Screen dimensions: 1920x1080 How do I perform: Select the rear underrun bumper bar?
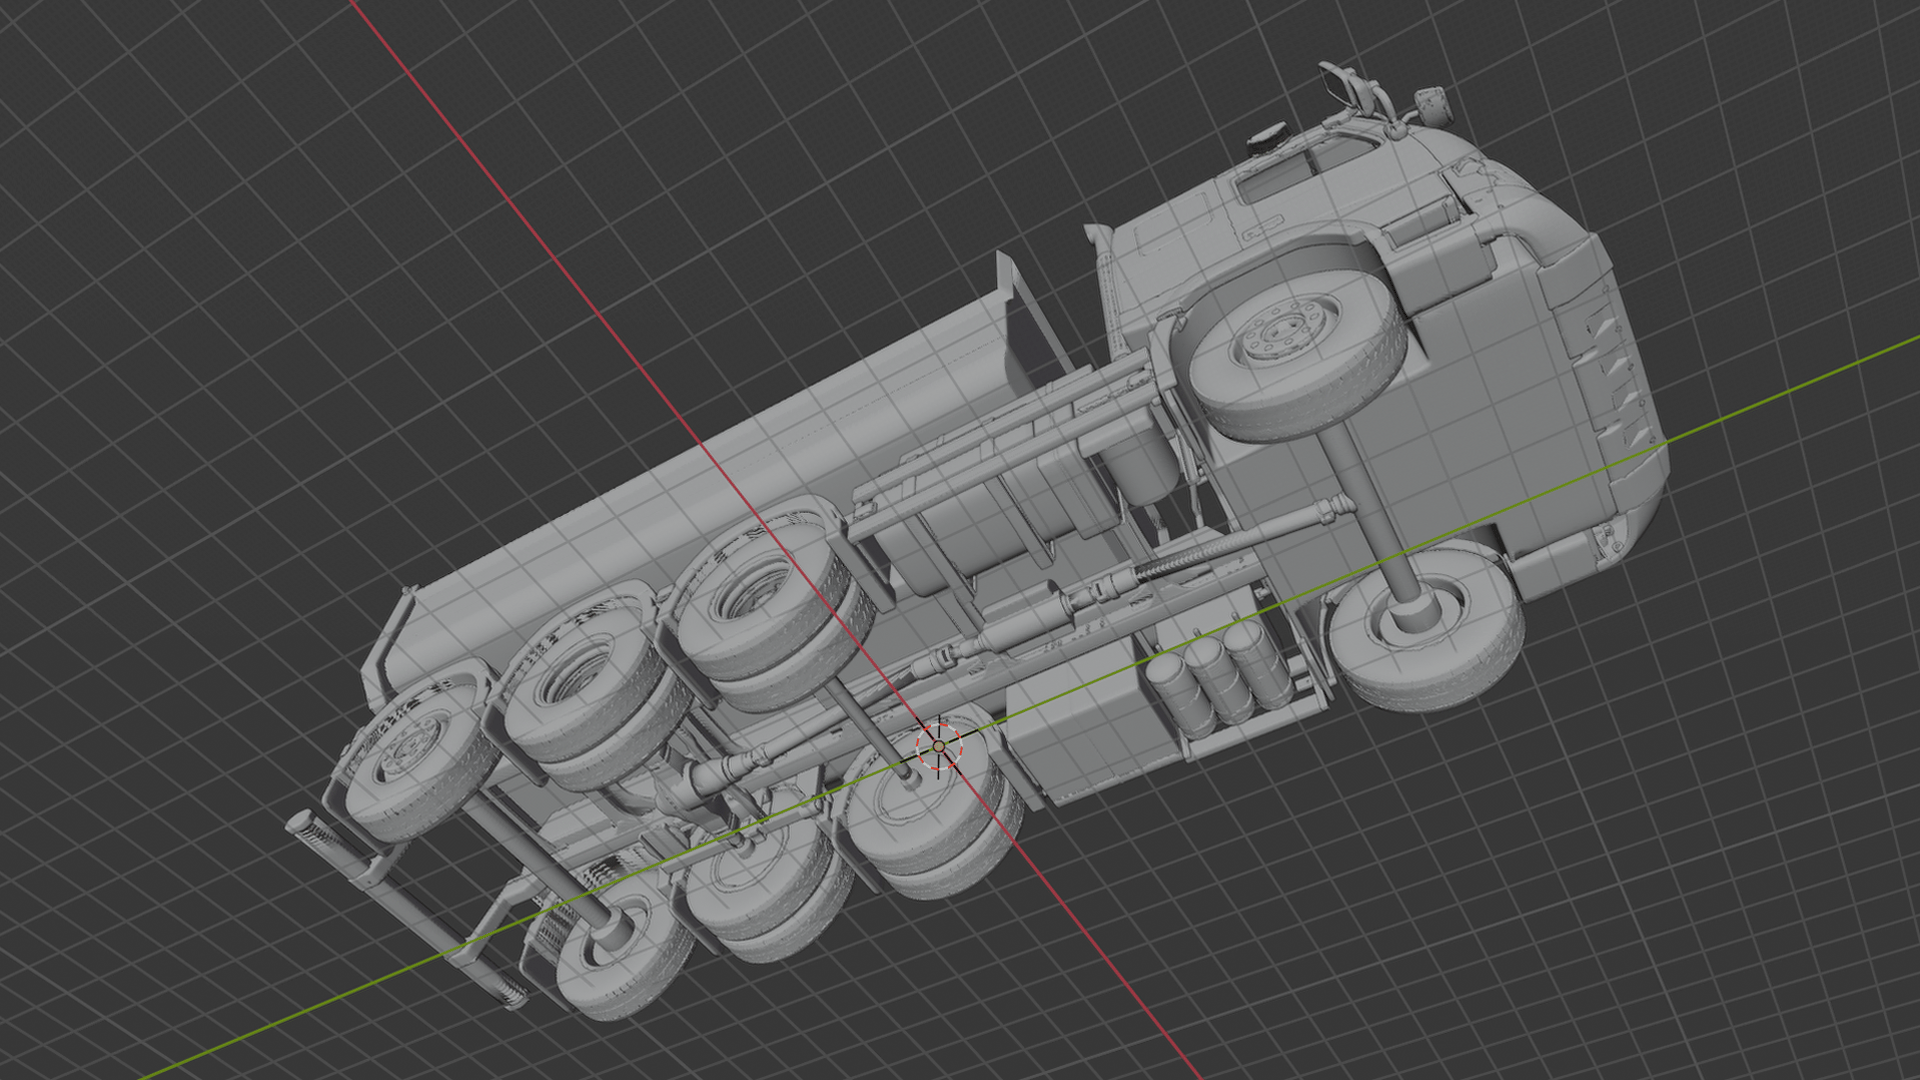coord(407,907)
